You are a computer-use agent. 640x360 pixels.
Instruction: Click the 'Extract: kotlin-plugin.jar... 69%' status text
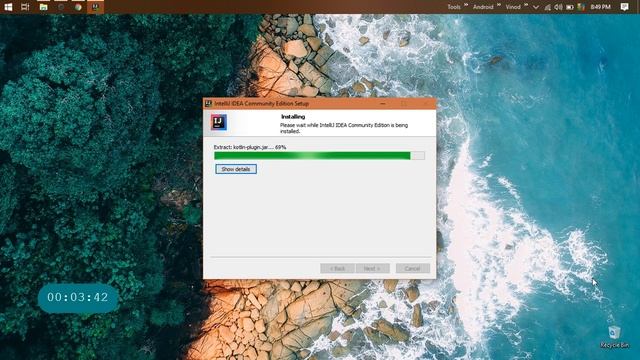[x=250, y=147]
